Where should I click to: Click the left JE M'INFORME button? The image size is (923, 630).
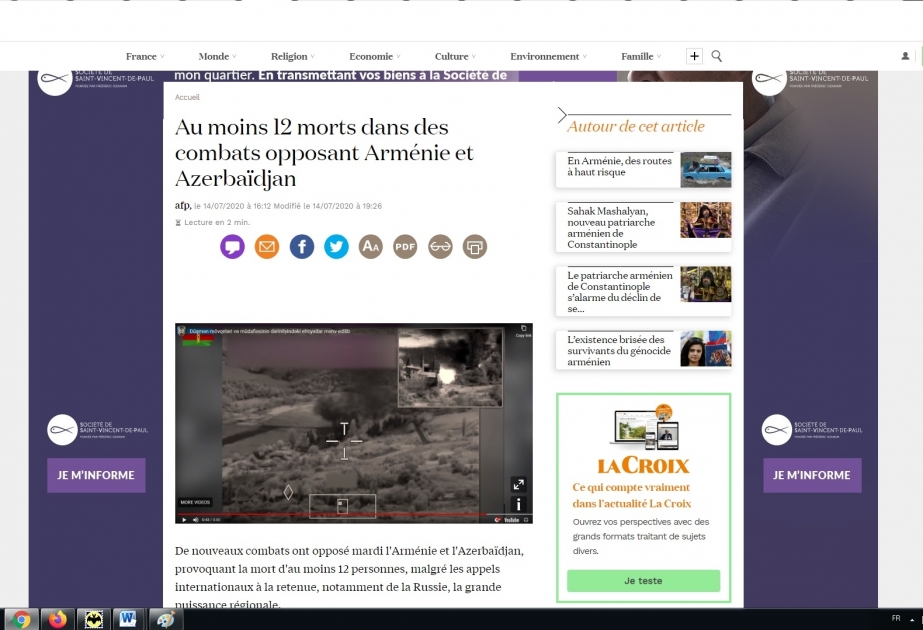pos(96,475)
